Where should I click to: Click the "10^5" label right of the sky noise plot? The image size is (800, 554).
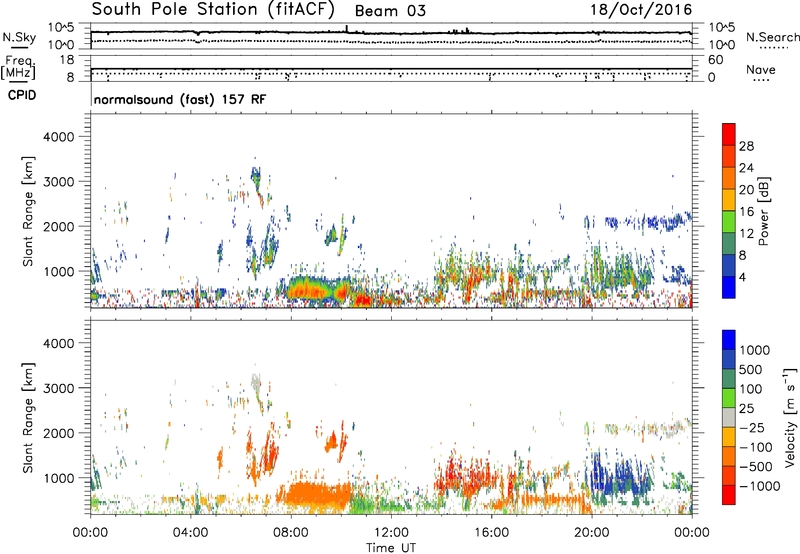tap(721, 28)
